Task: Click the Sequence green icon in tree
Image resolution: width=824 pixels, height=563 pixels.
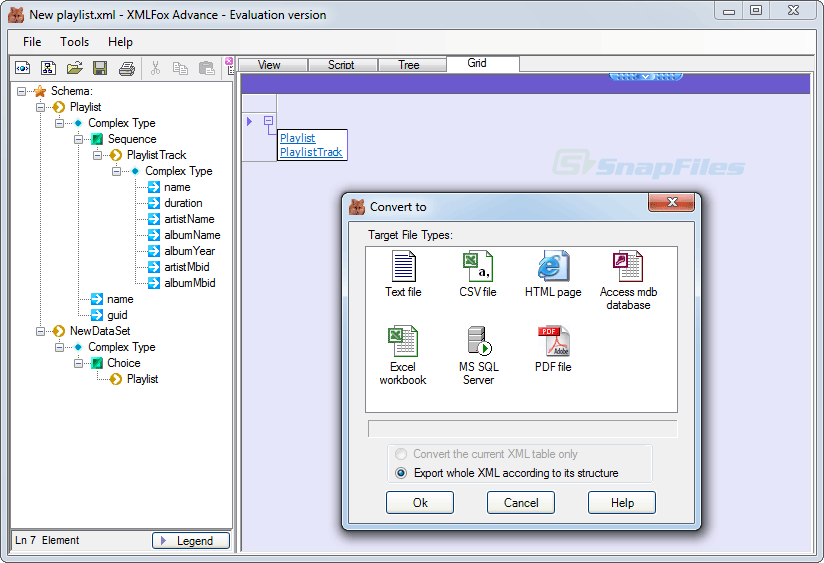Action: pos(97,139)
